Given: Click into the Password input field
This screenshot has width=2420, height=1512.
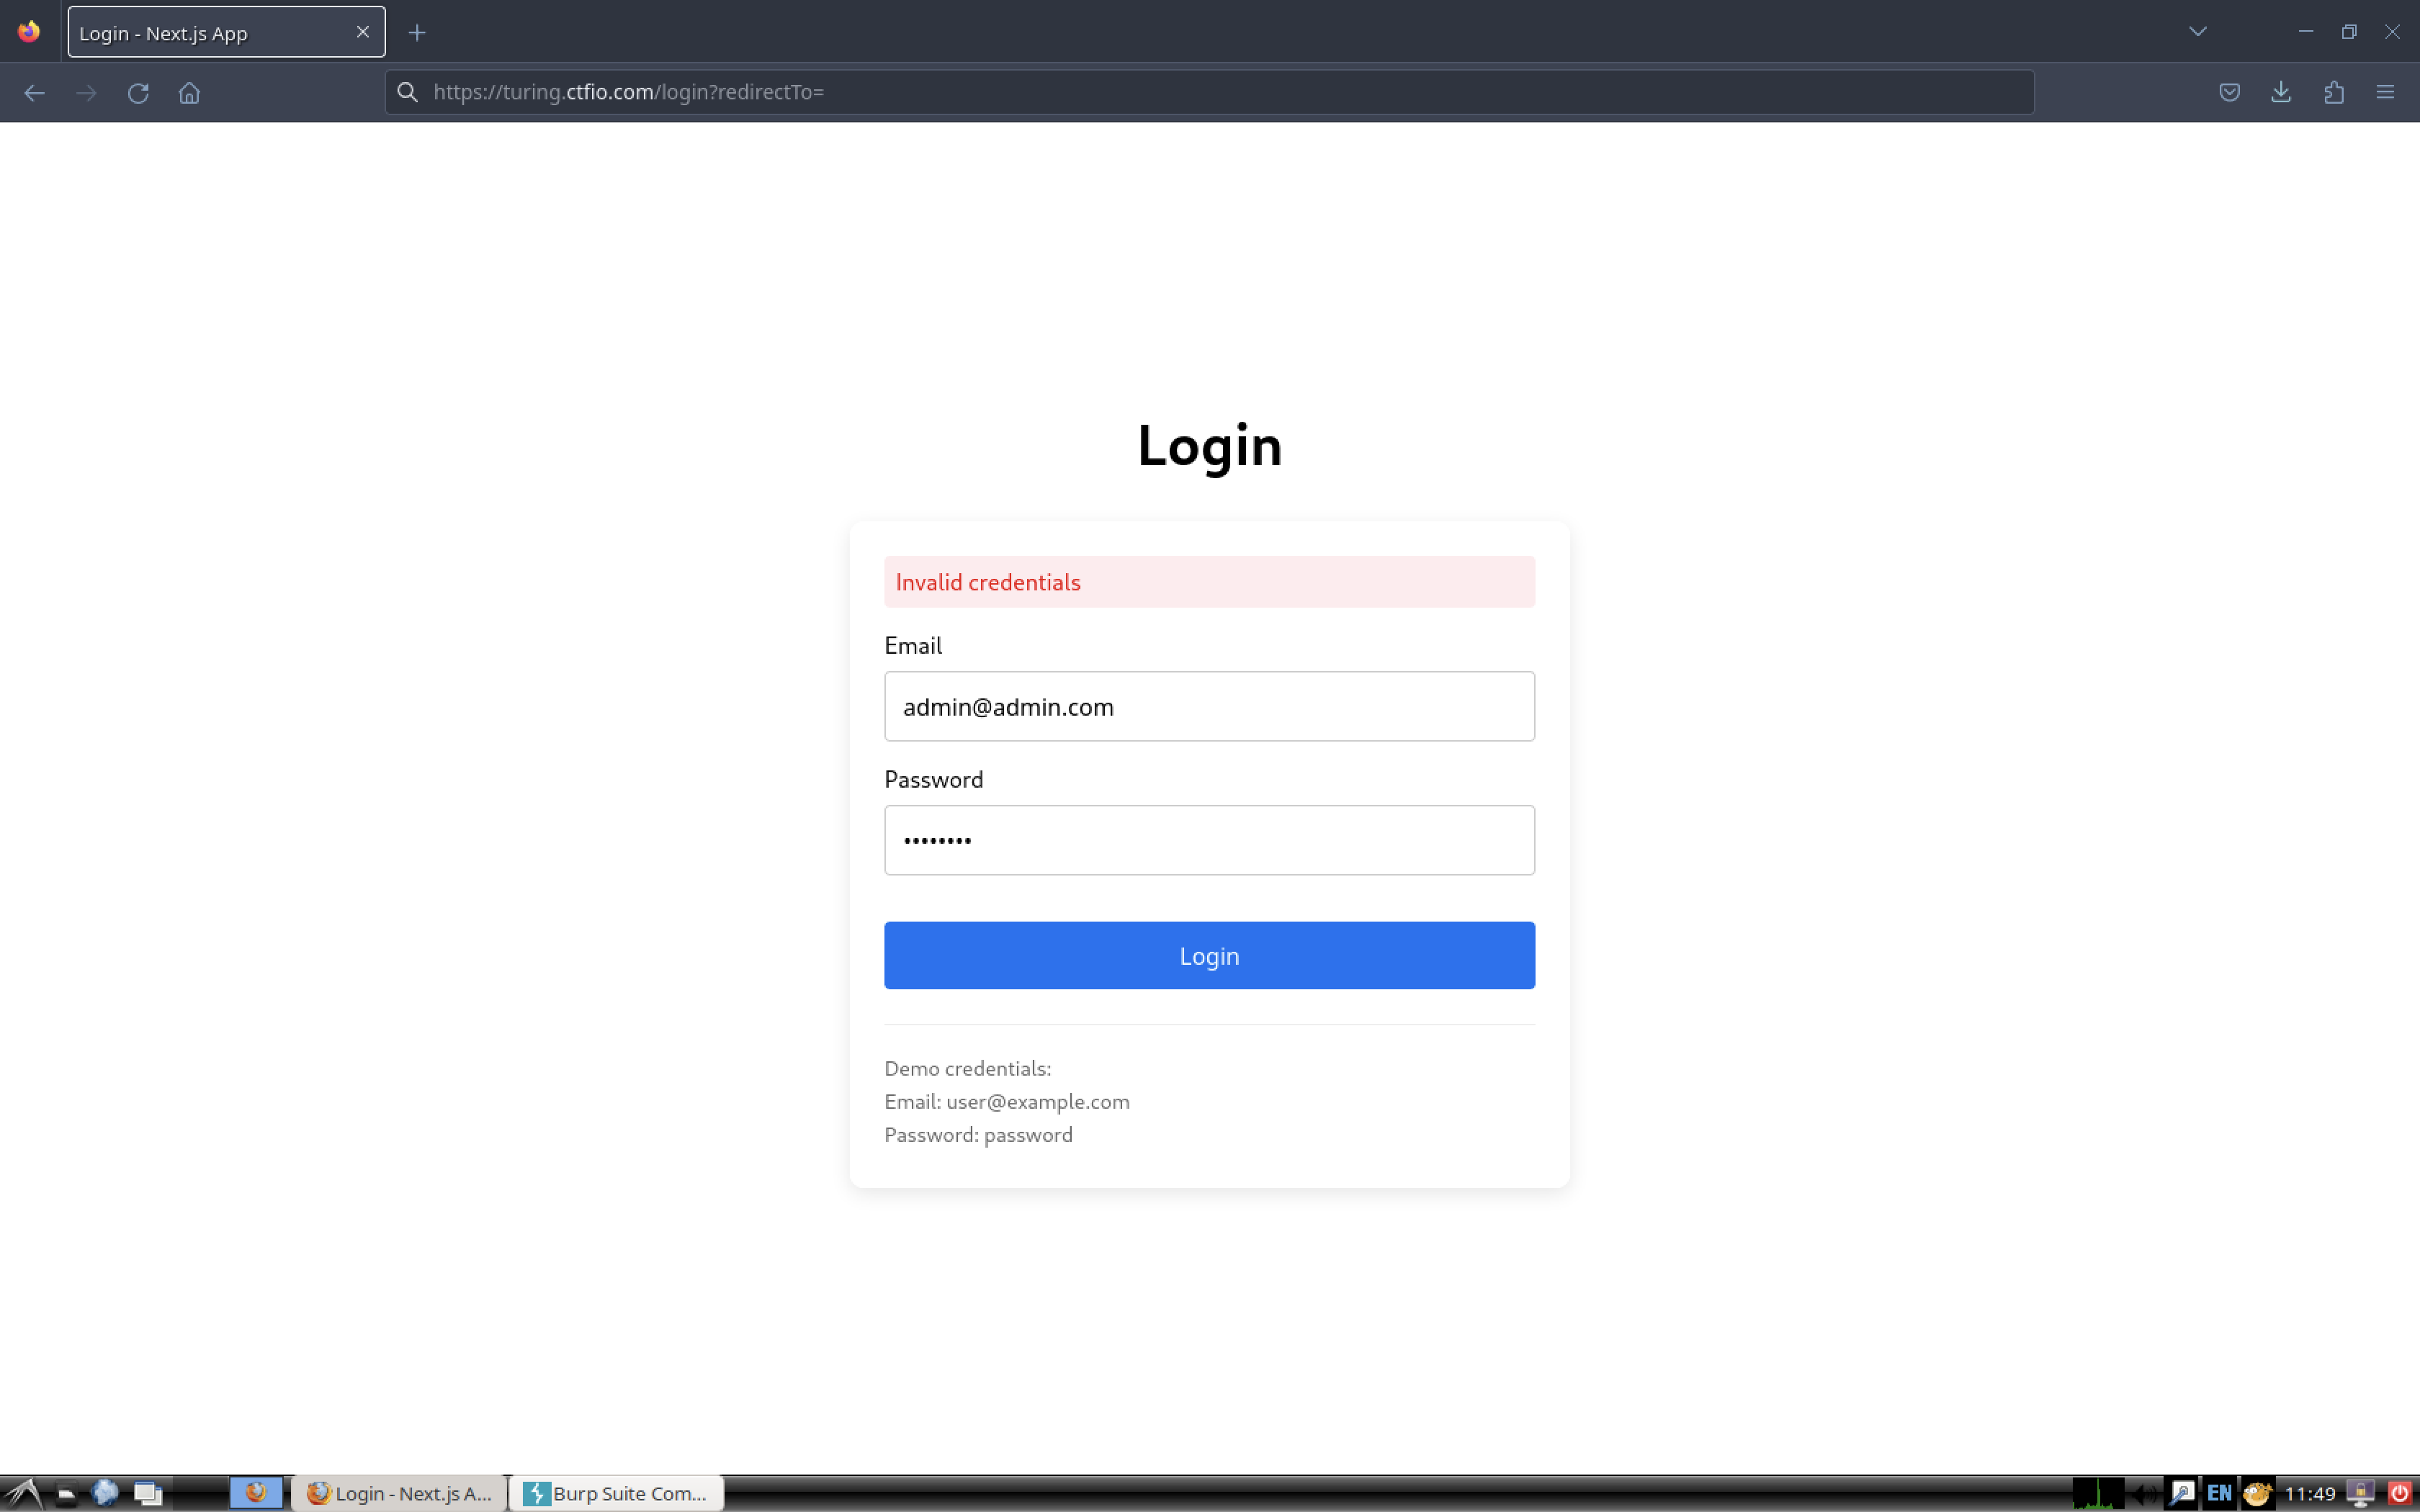Looking at the screenshot, I should coord(1209,840).
